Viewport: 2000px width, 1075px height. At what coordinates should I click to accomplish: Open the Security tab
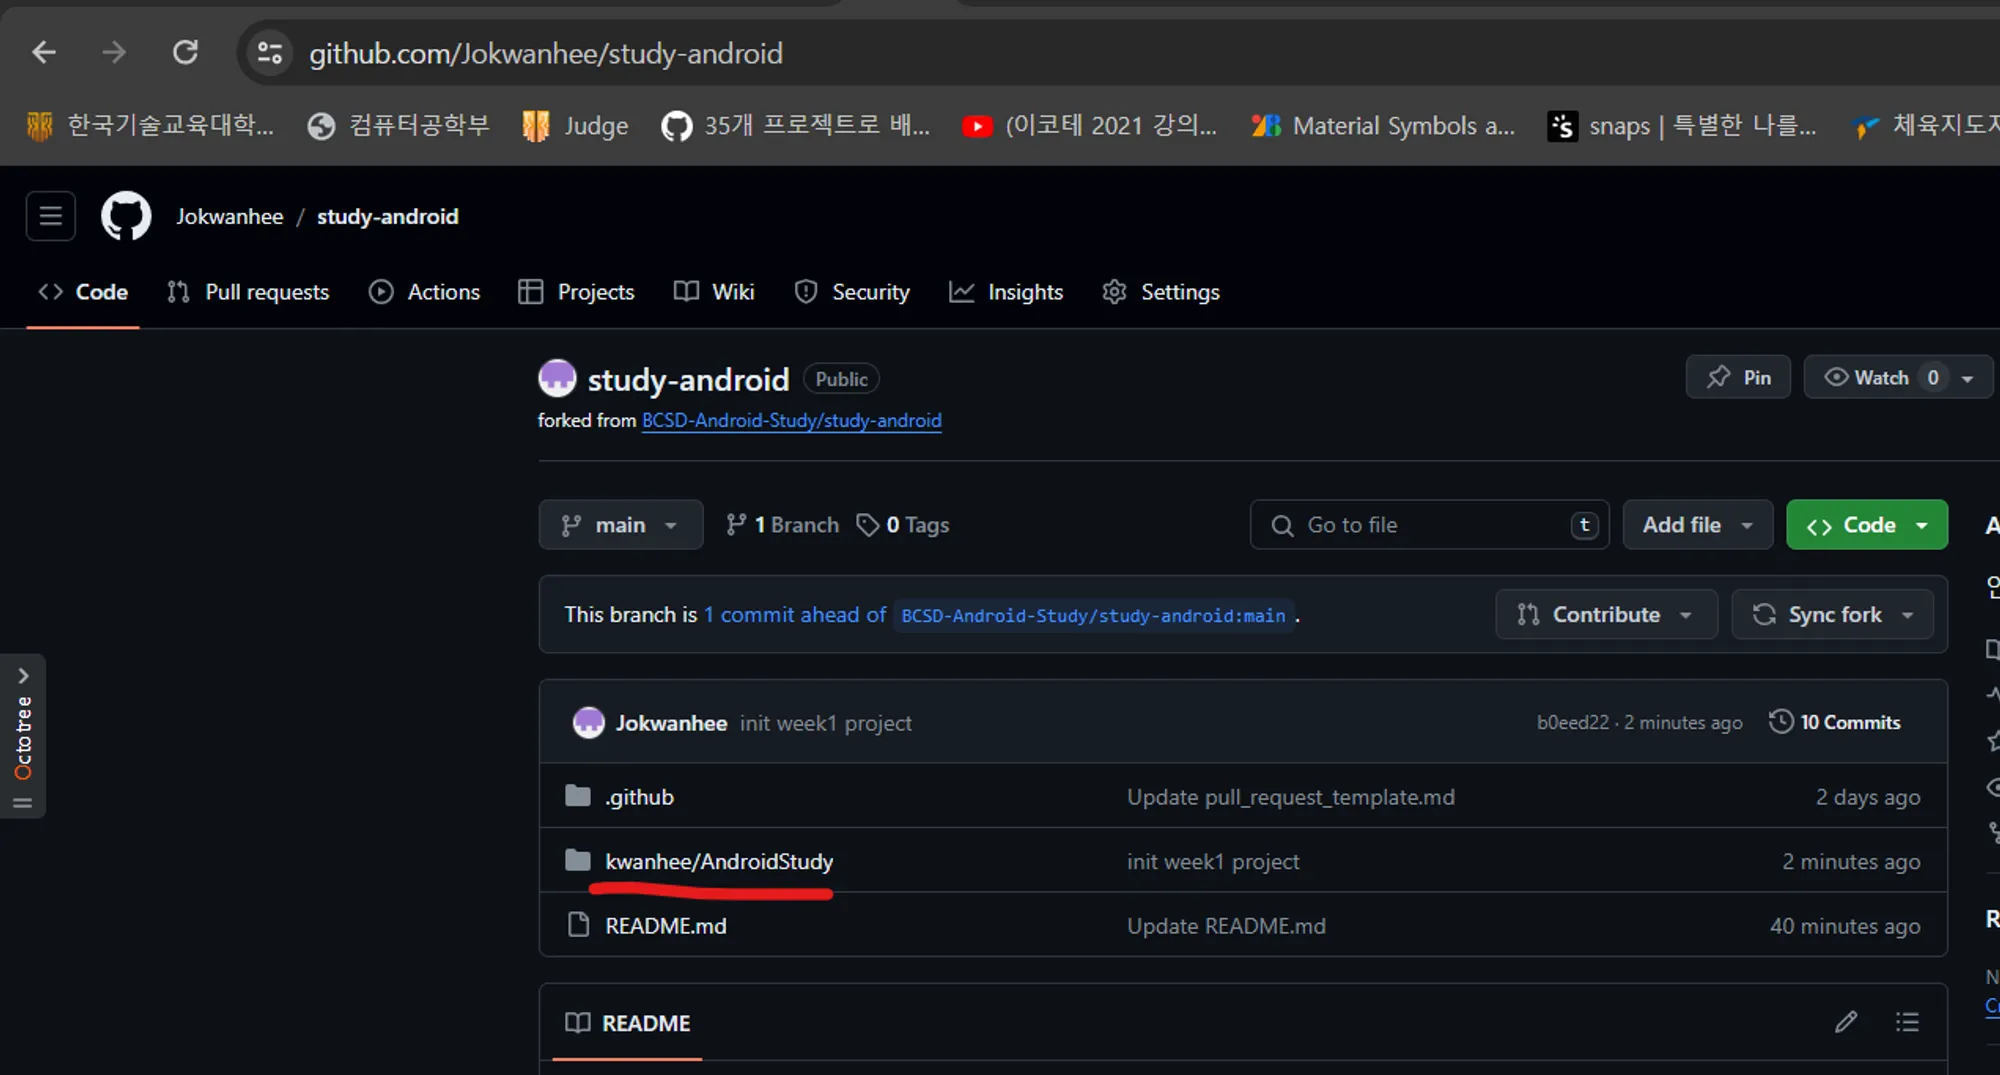click(x=851, y=292)
